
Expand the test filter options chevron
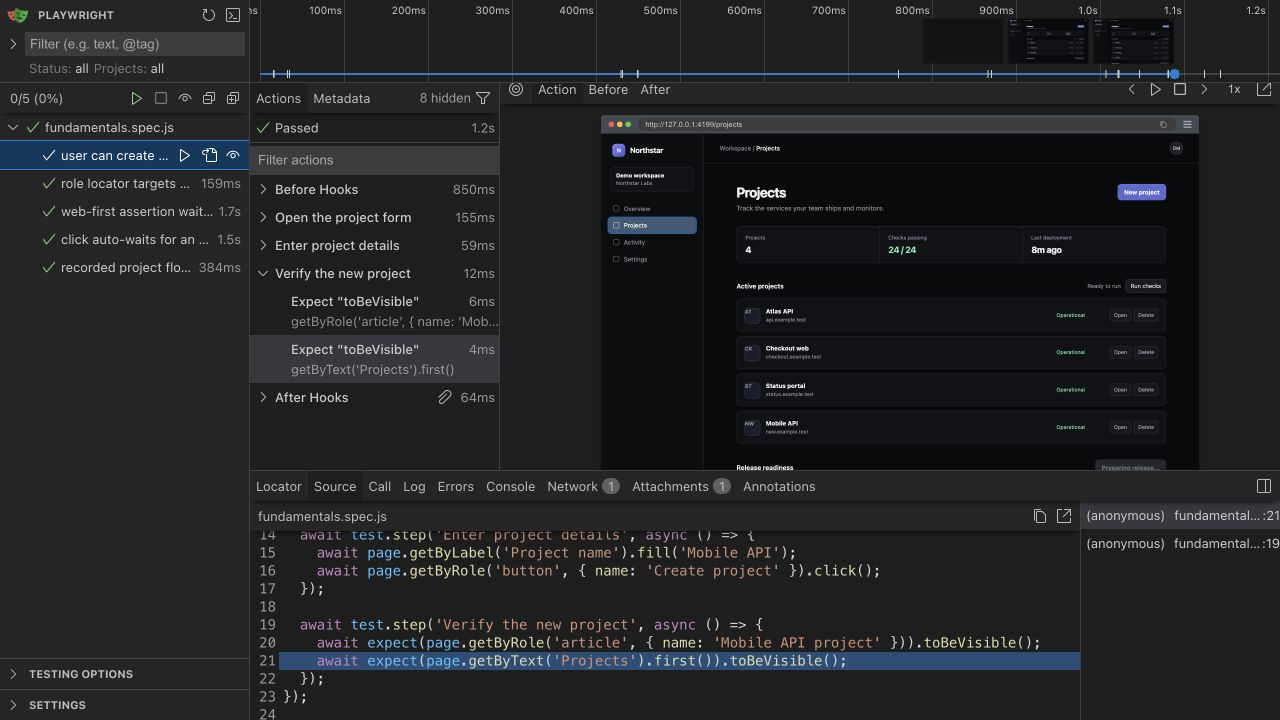pyautogui.click(x=13, y=44)
